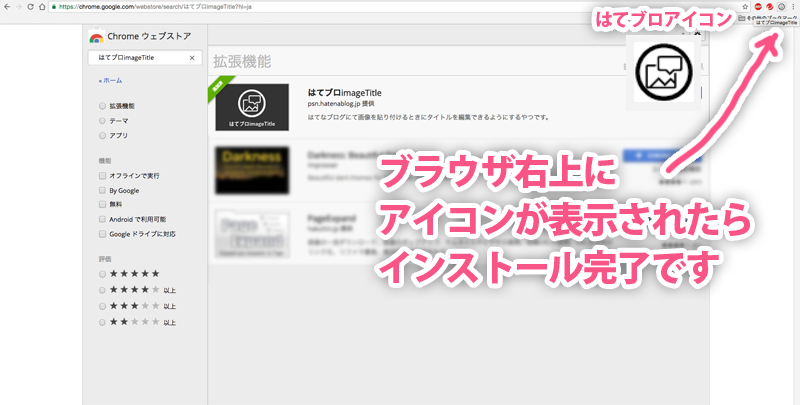
Task: Check the Google ドライブに対応 checkbox
Action: pos(102,234)
